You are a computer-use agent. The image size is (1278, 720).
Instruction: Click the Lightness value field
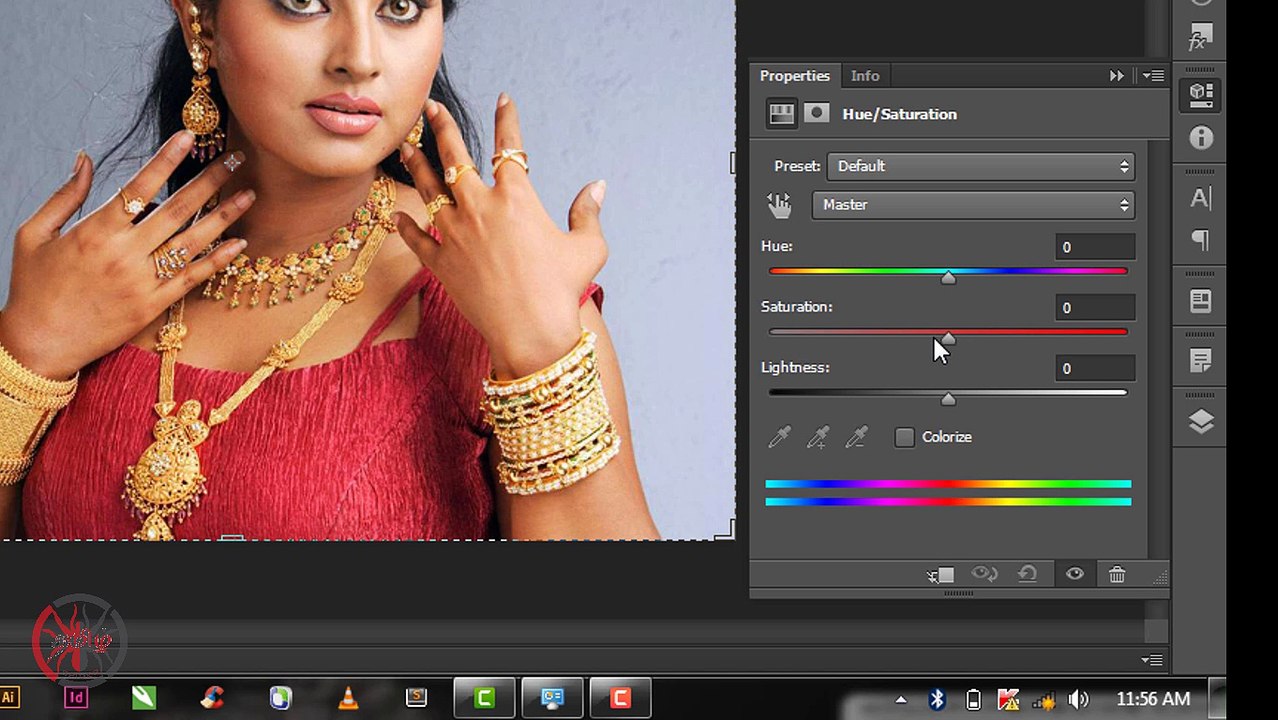coord(1095,369)
